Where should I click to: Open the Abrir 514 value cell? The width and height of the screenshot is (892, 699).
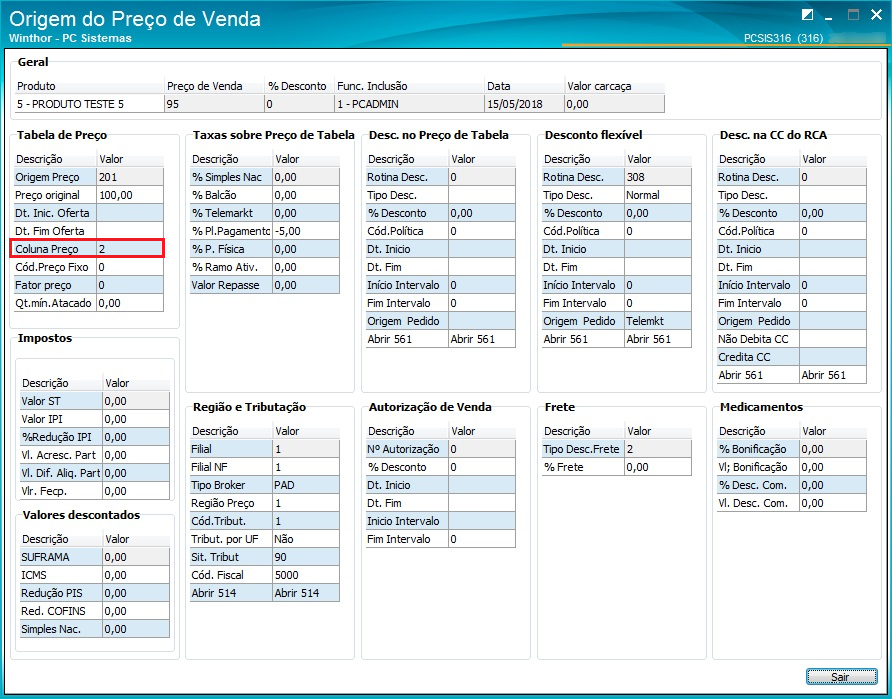(305, 593)
